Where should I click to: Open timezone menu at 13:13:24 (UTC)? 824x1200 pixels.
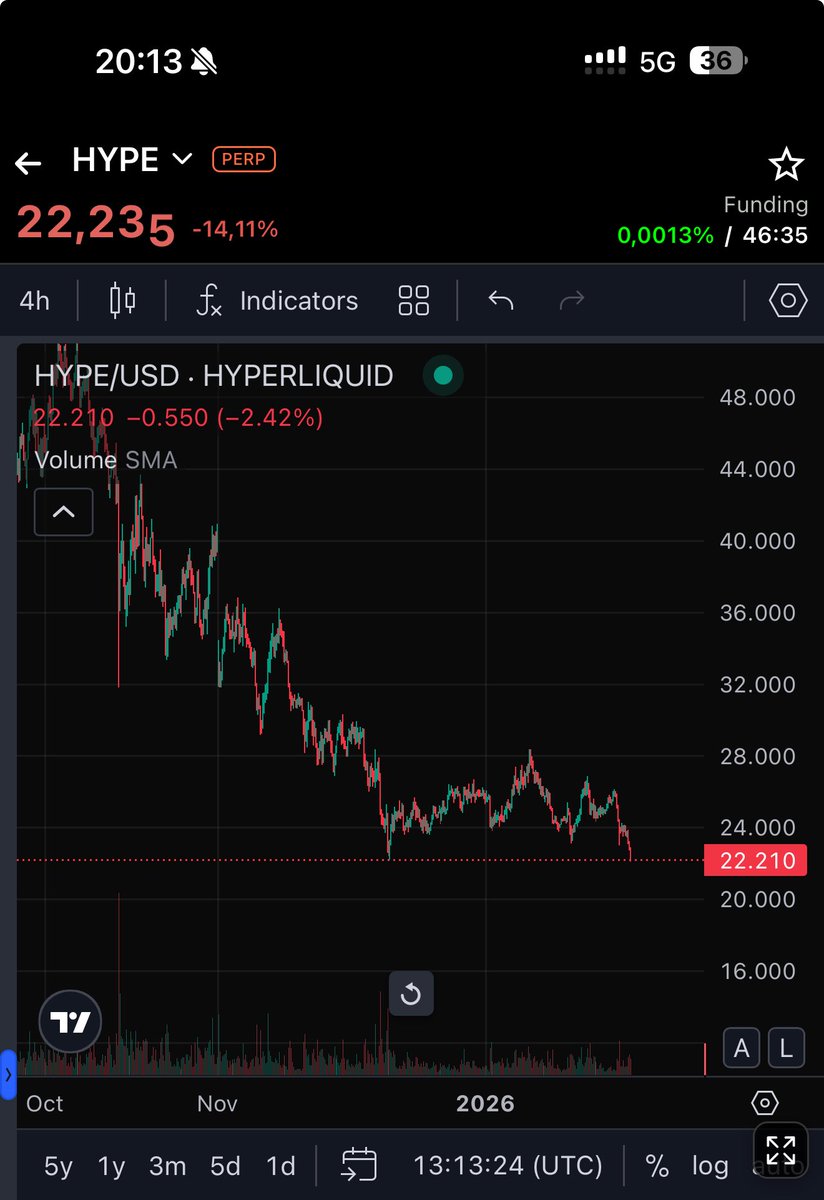pyautogui.click(x=508, y=1165)
